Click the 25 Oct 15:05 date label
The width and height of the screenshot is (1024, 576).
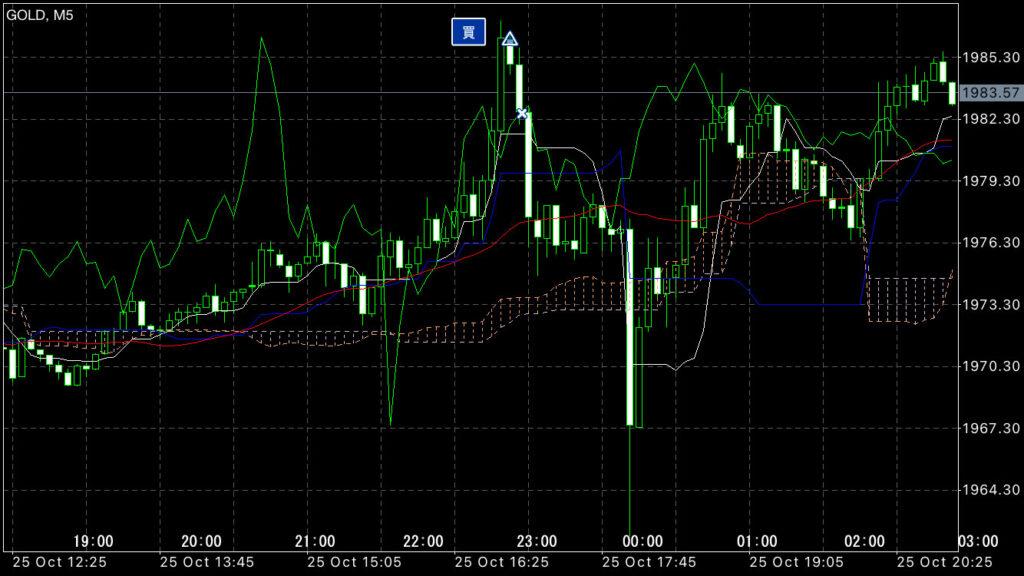(x=355, y=562)
